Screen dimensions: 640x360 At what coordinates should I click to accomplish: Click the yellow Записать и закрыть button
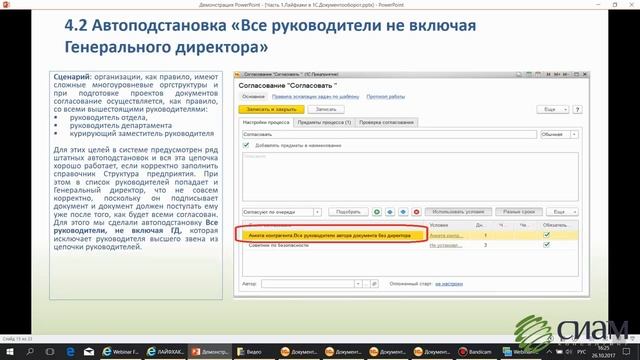(x=271, y=109)
